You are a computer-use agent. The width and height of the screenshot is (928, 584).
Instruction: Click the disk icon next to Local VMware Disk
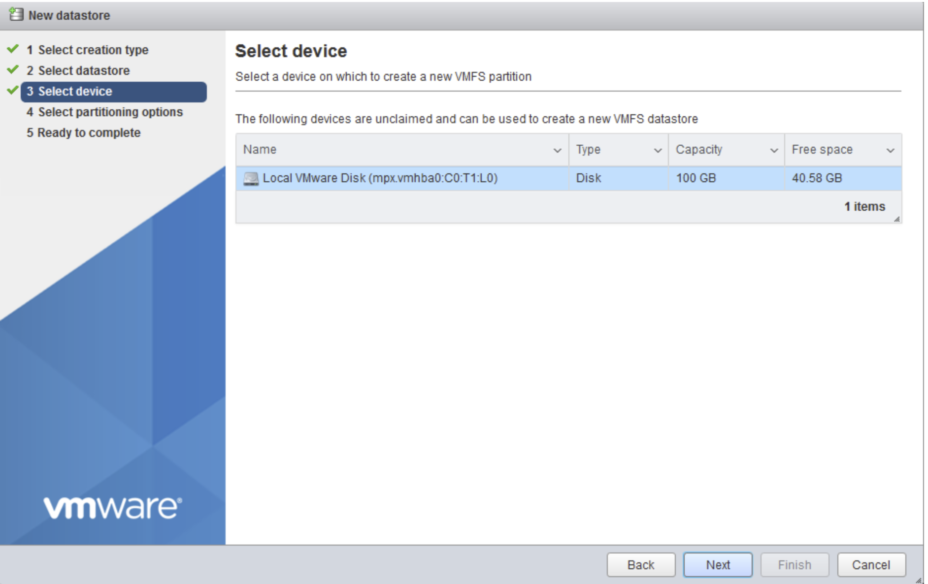(252, 178)
